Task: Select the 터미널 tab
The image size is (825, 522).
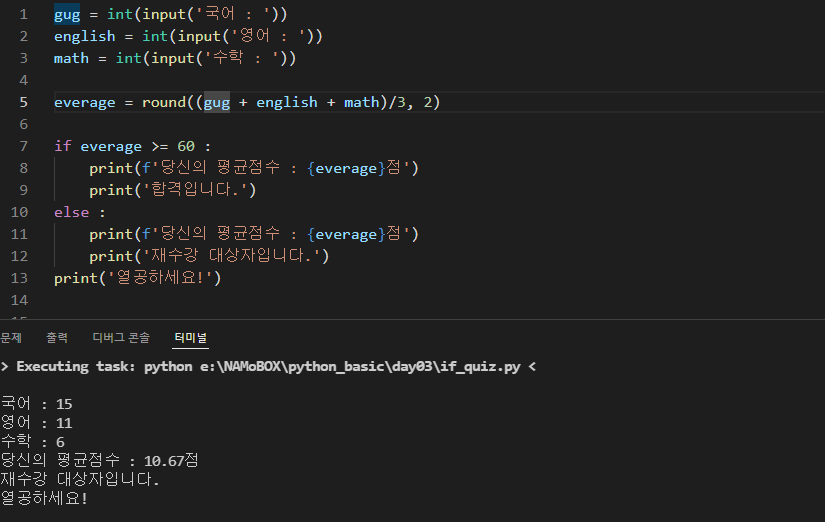Action: (x=191, y=338)
